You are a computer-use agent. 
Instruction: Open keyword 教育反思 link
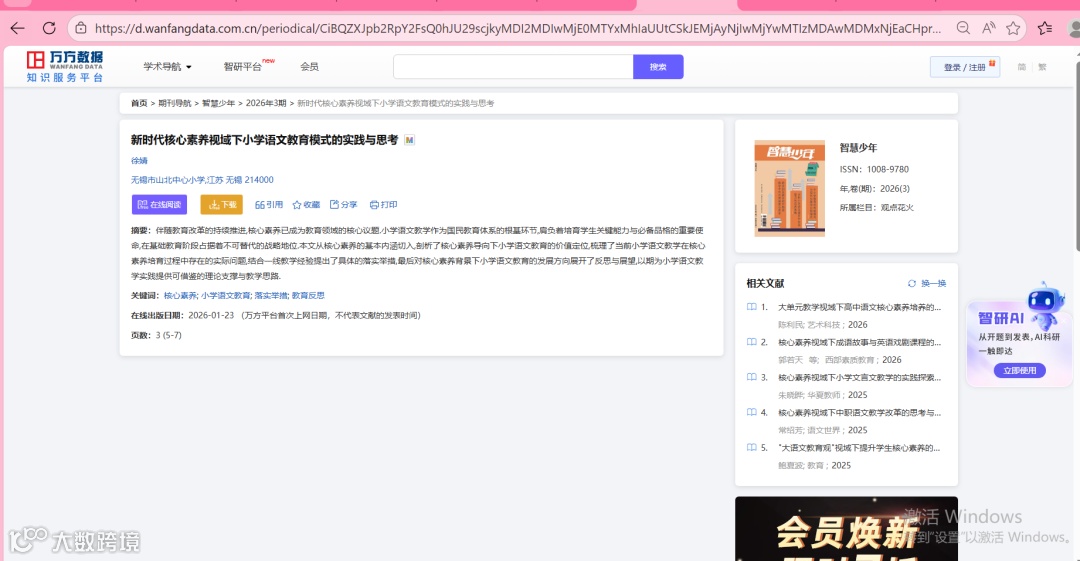[308, 296]
